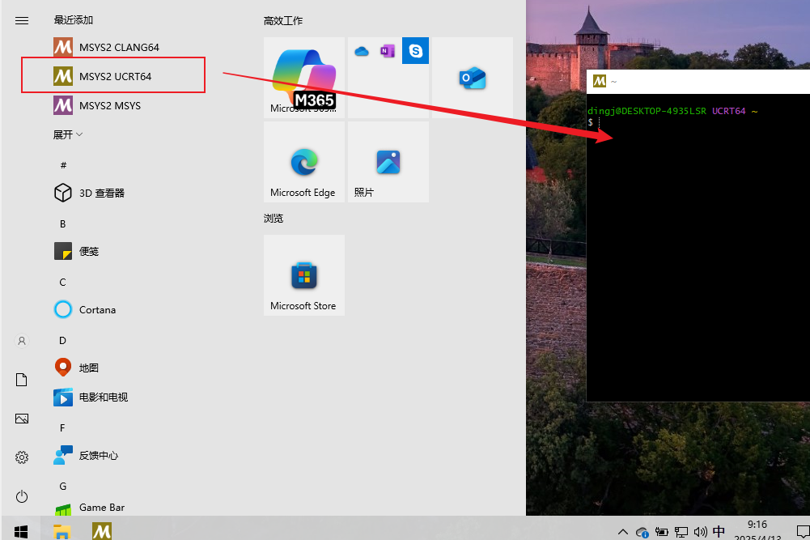Image resolution: width=810 pixels, height=540 pixels.
Task: Open the OneNote small tile
Action: 388,51
